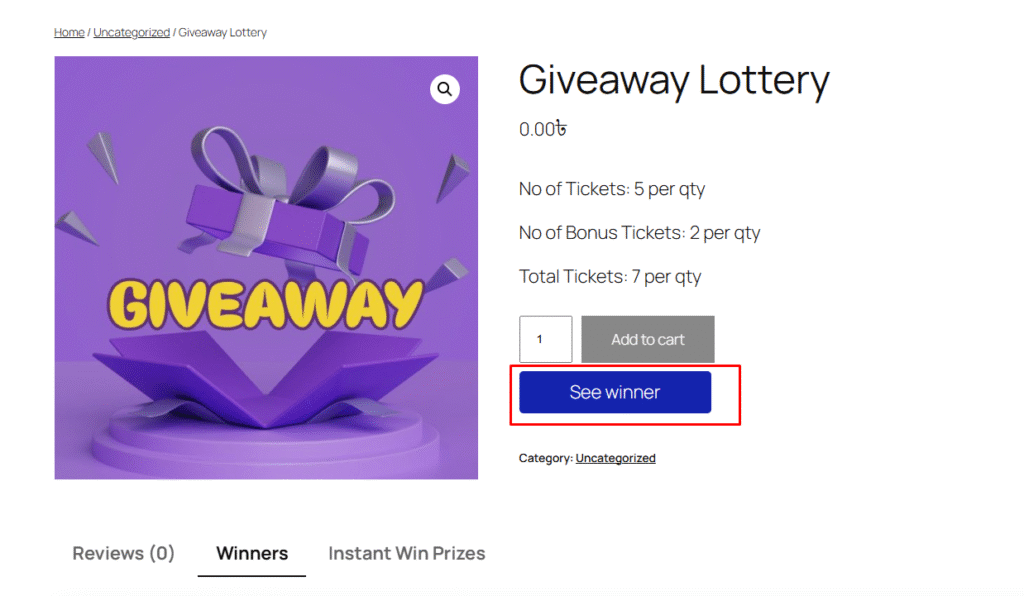Click the round pedestal in the product image

point(265,440)
